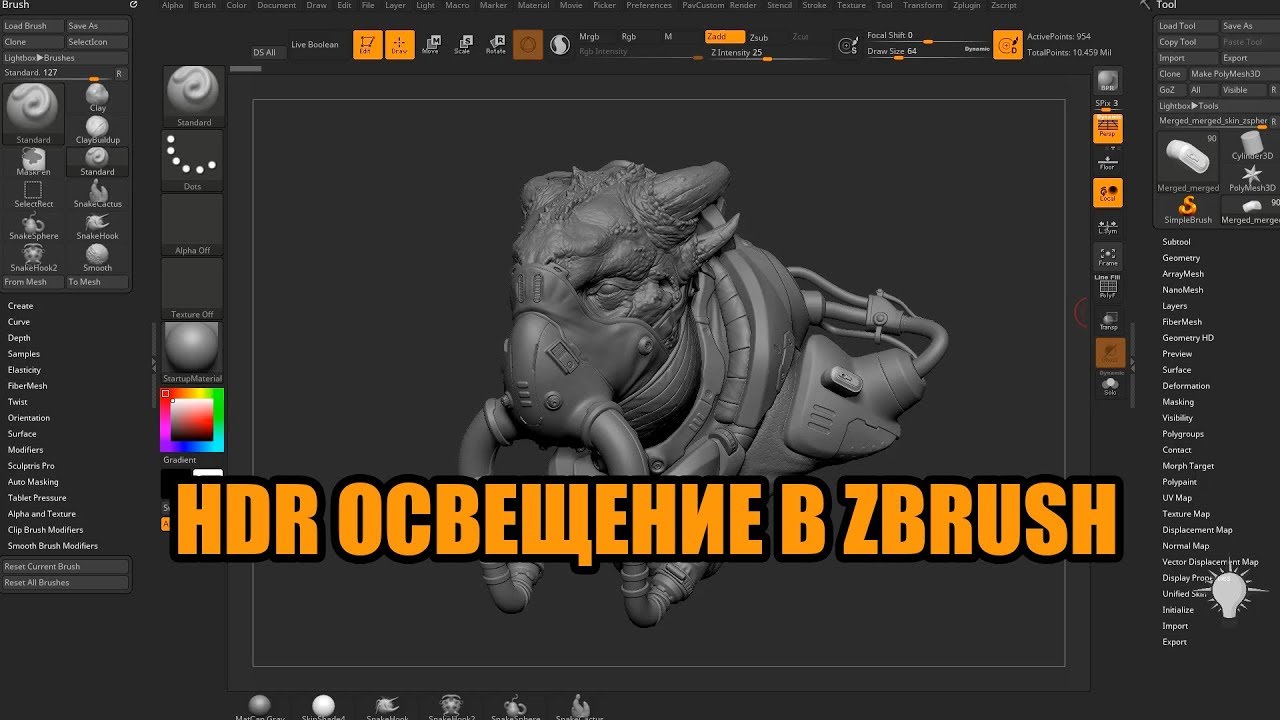Select the SnakeCactus brush
The image size is (1280, 720).
pos(97,193)
